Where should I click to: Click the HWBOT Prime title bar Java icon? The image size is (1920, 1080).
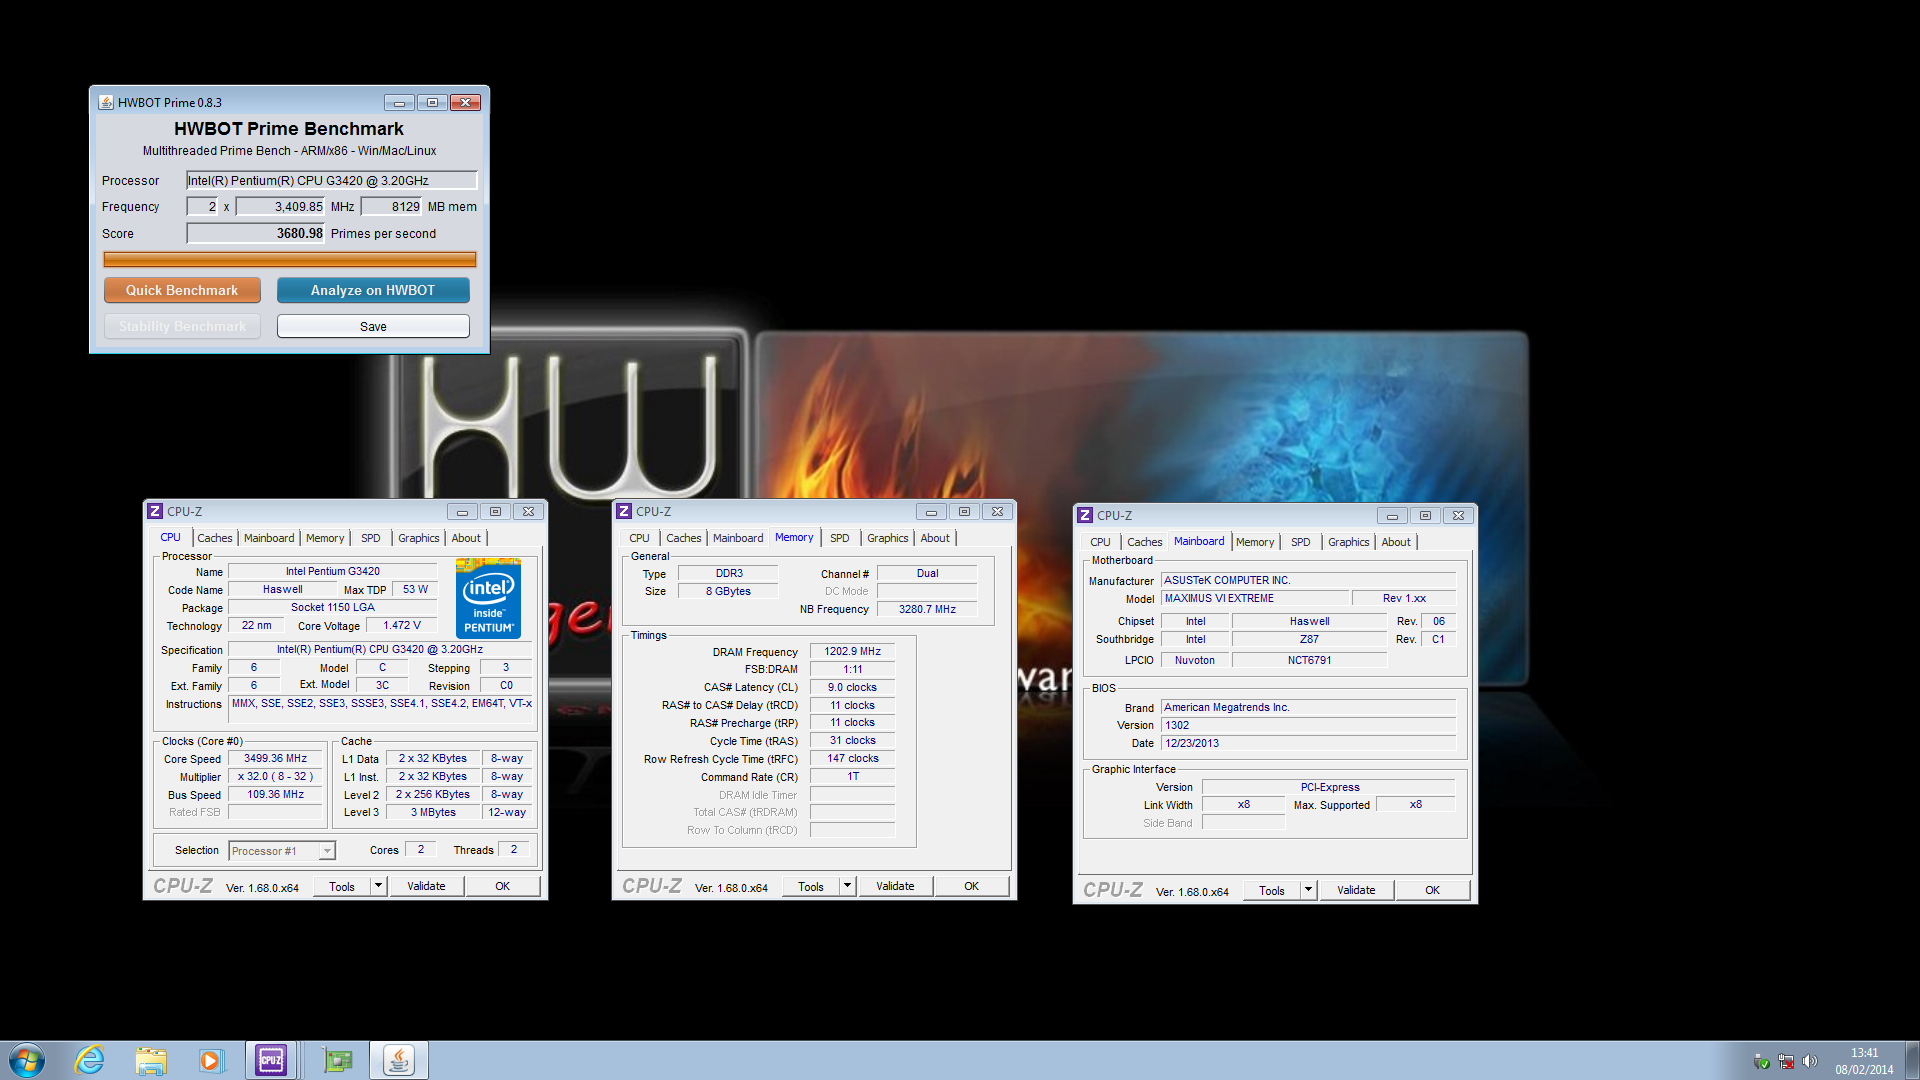(106, 102)
